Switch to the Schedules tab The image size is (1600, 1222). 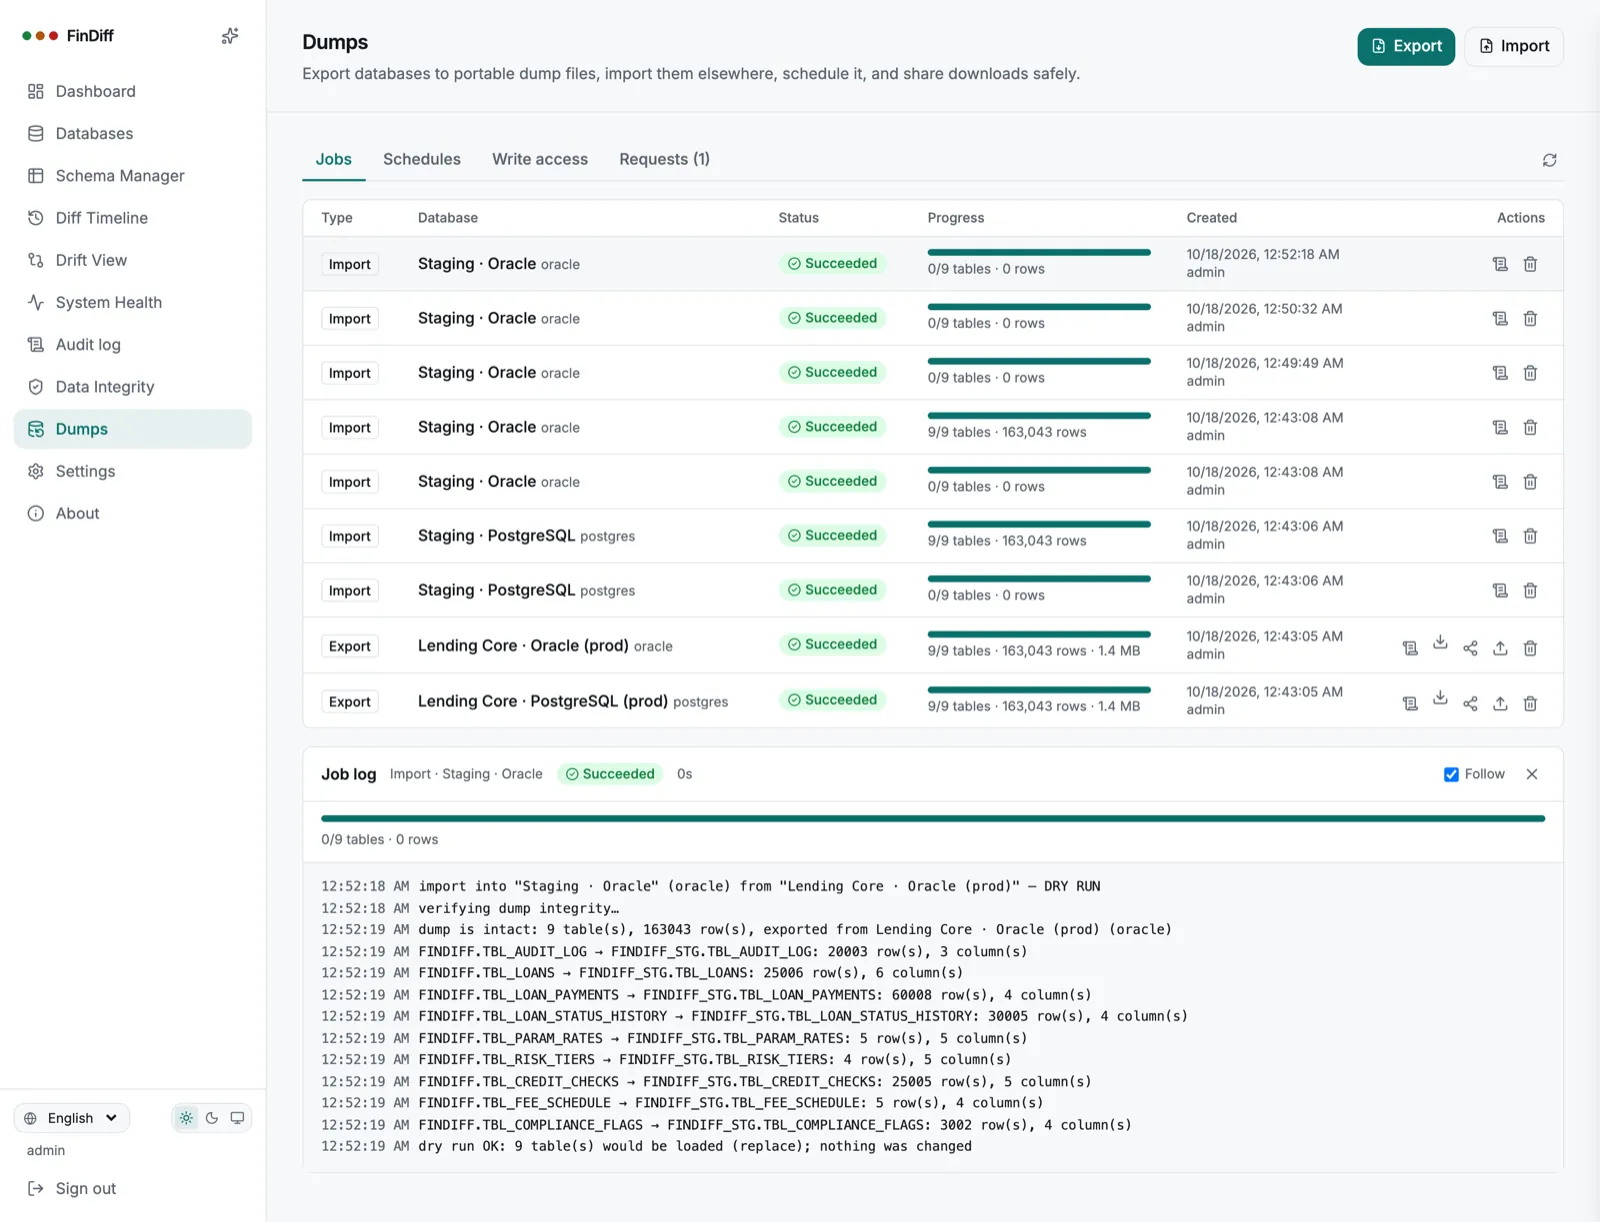[x=422, y=159]
